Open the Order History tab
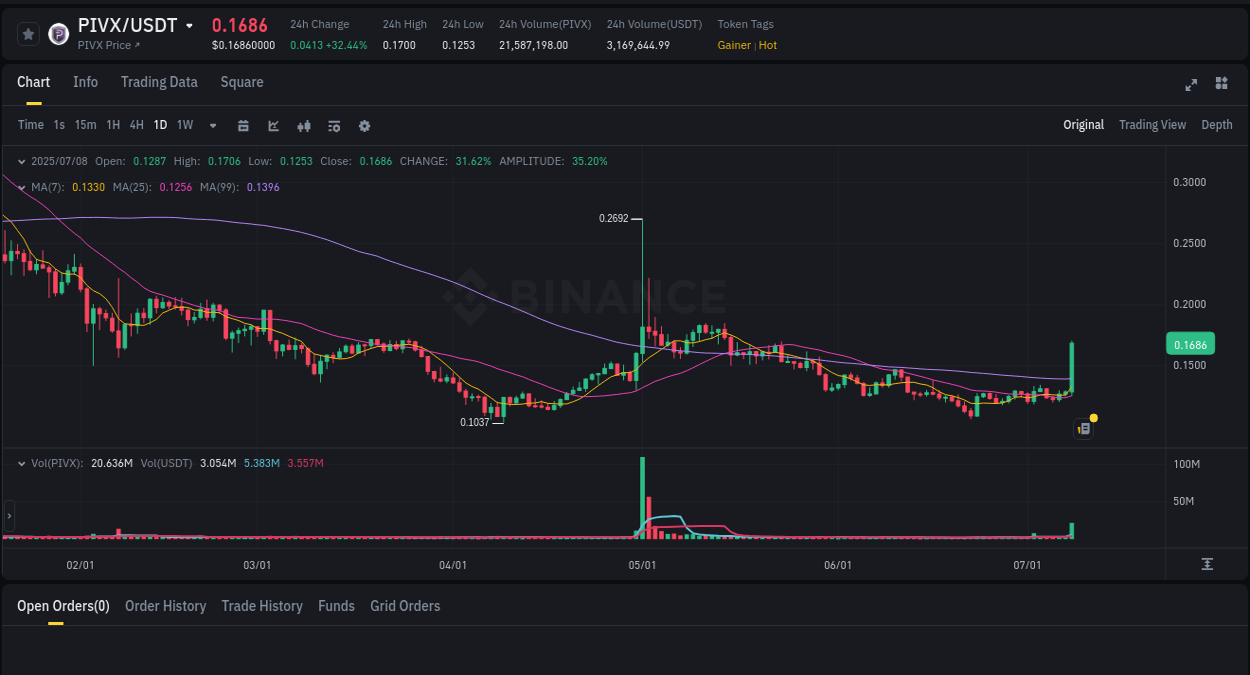The image size is (1250, 675). click(x=165, y=606)
